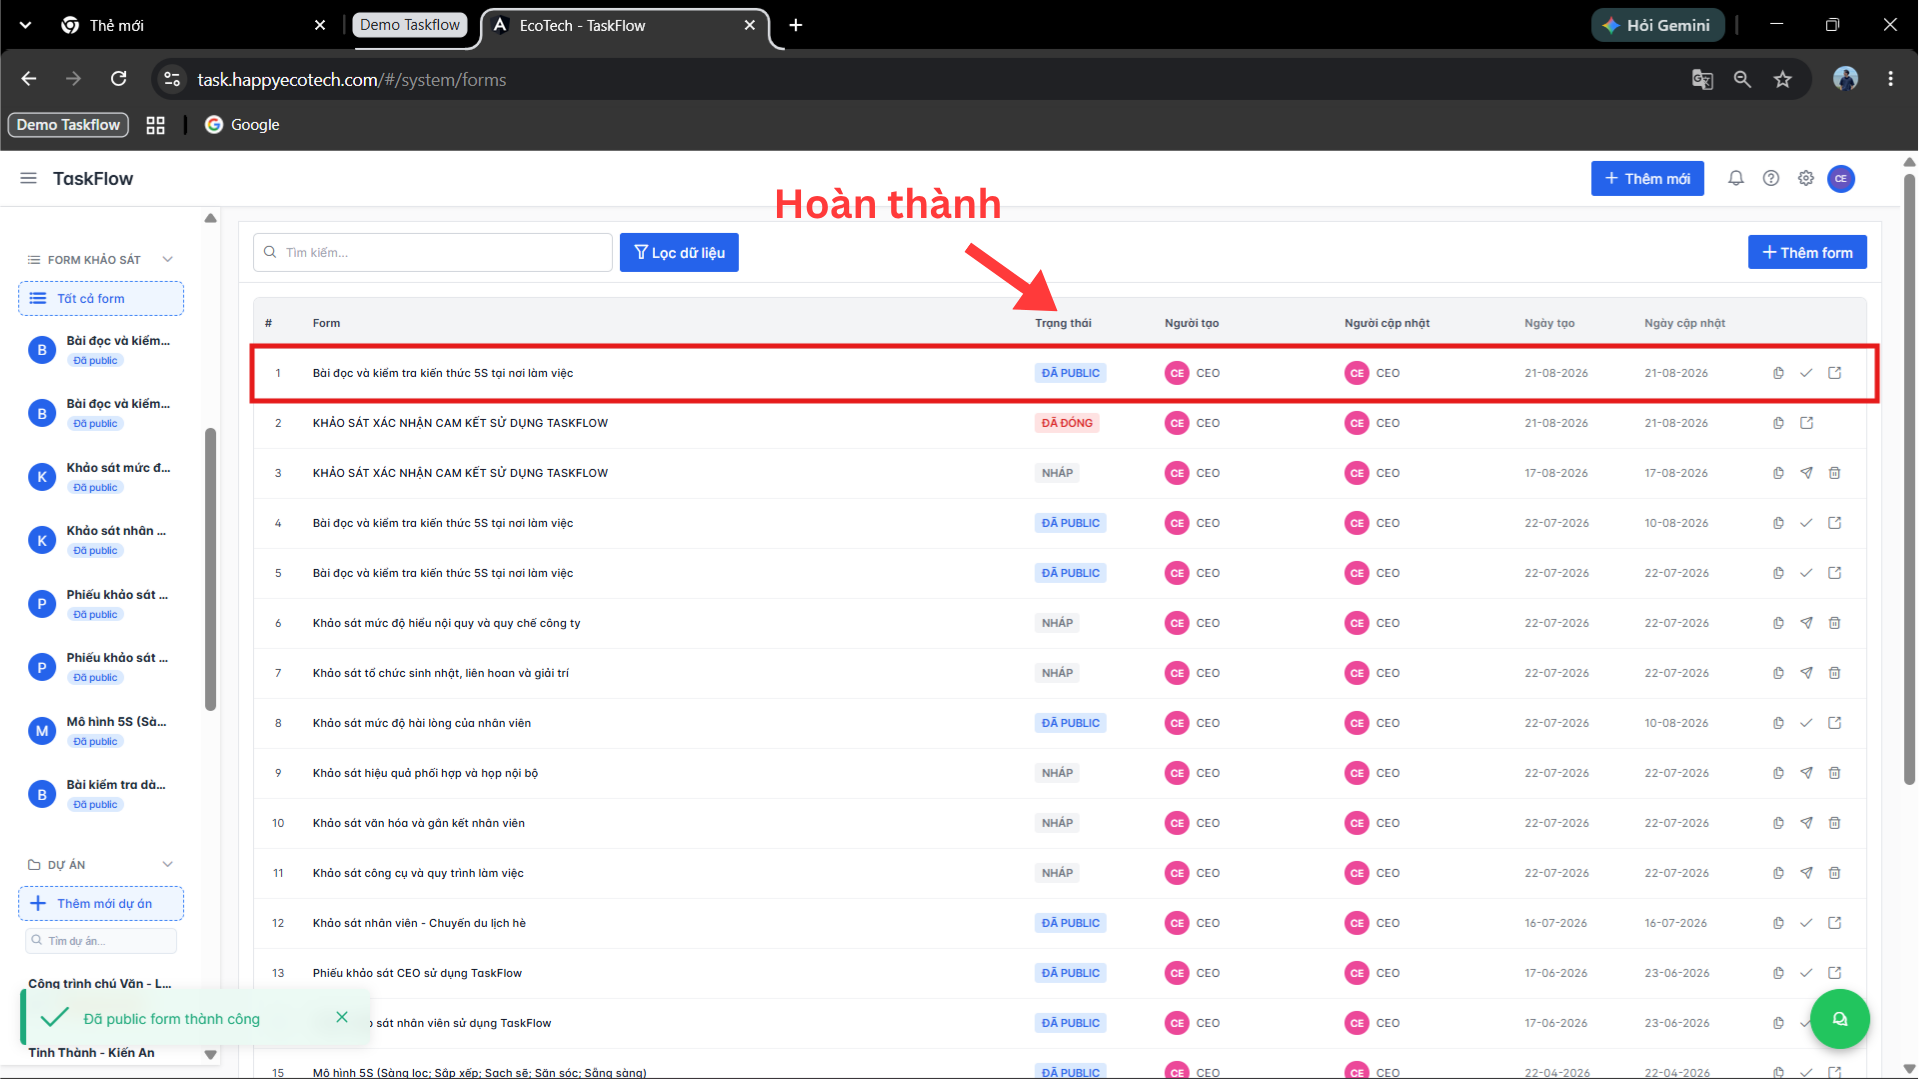This screenshot has width=1919, height=1079.
Task: Click the 'Thêm form' button
Action: pos(1807,253)
